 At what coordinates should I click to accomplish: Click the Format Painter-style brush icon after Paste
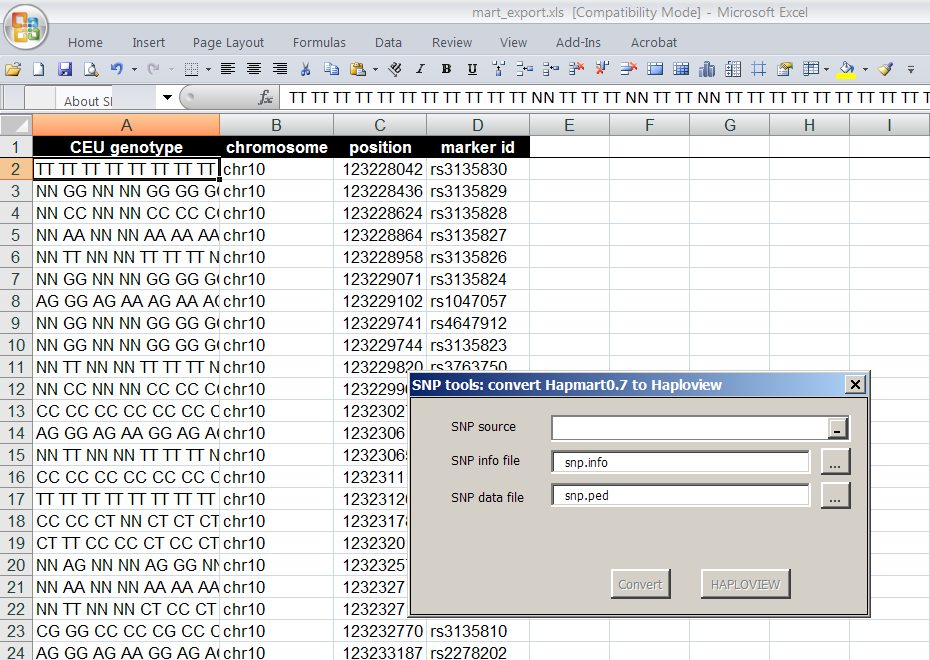pos(395,69)
